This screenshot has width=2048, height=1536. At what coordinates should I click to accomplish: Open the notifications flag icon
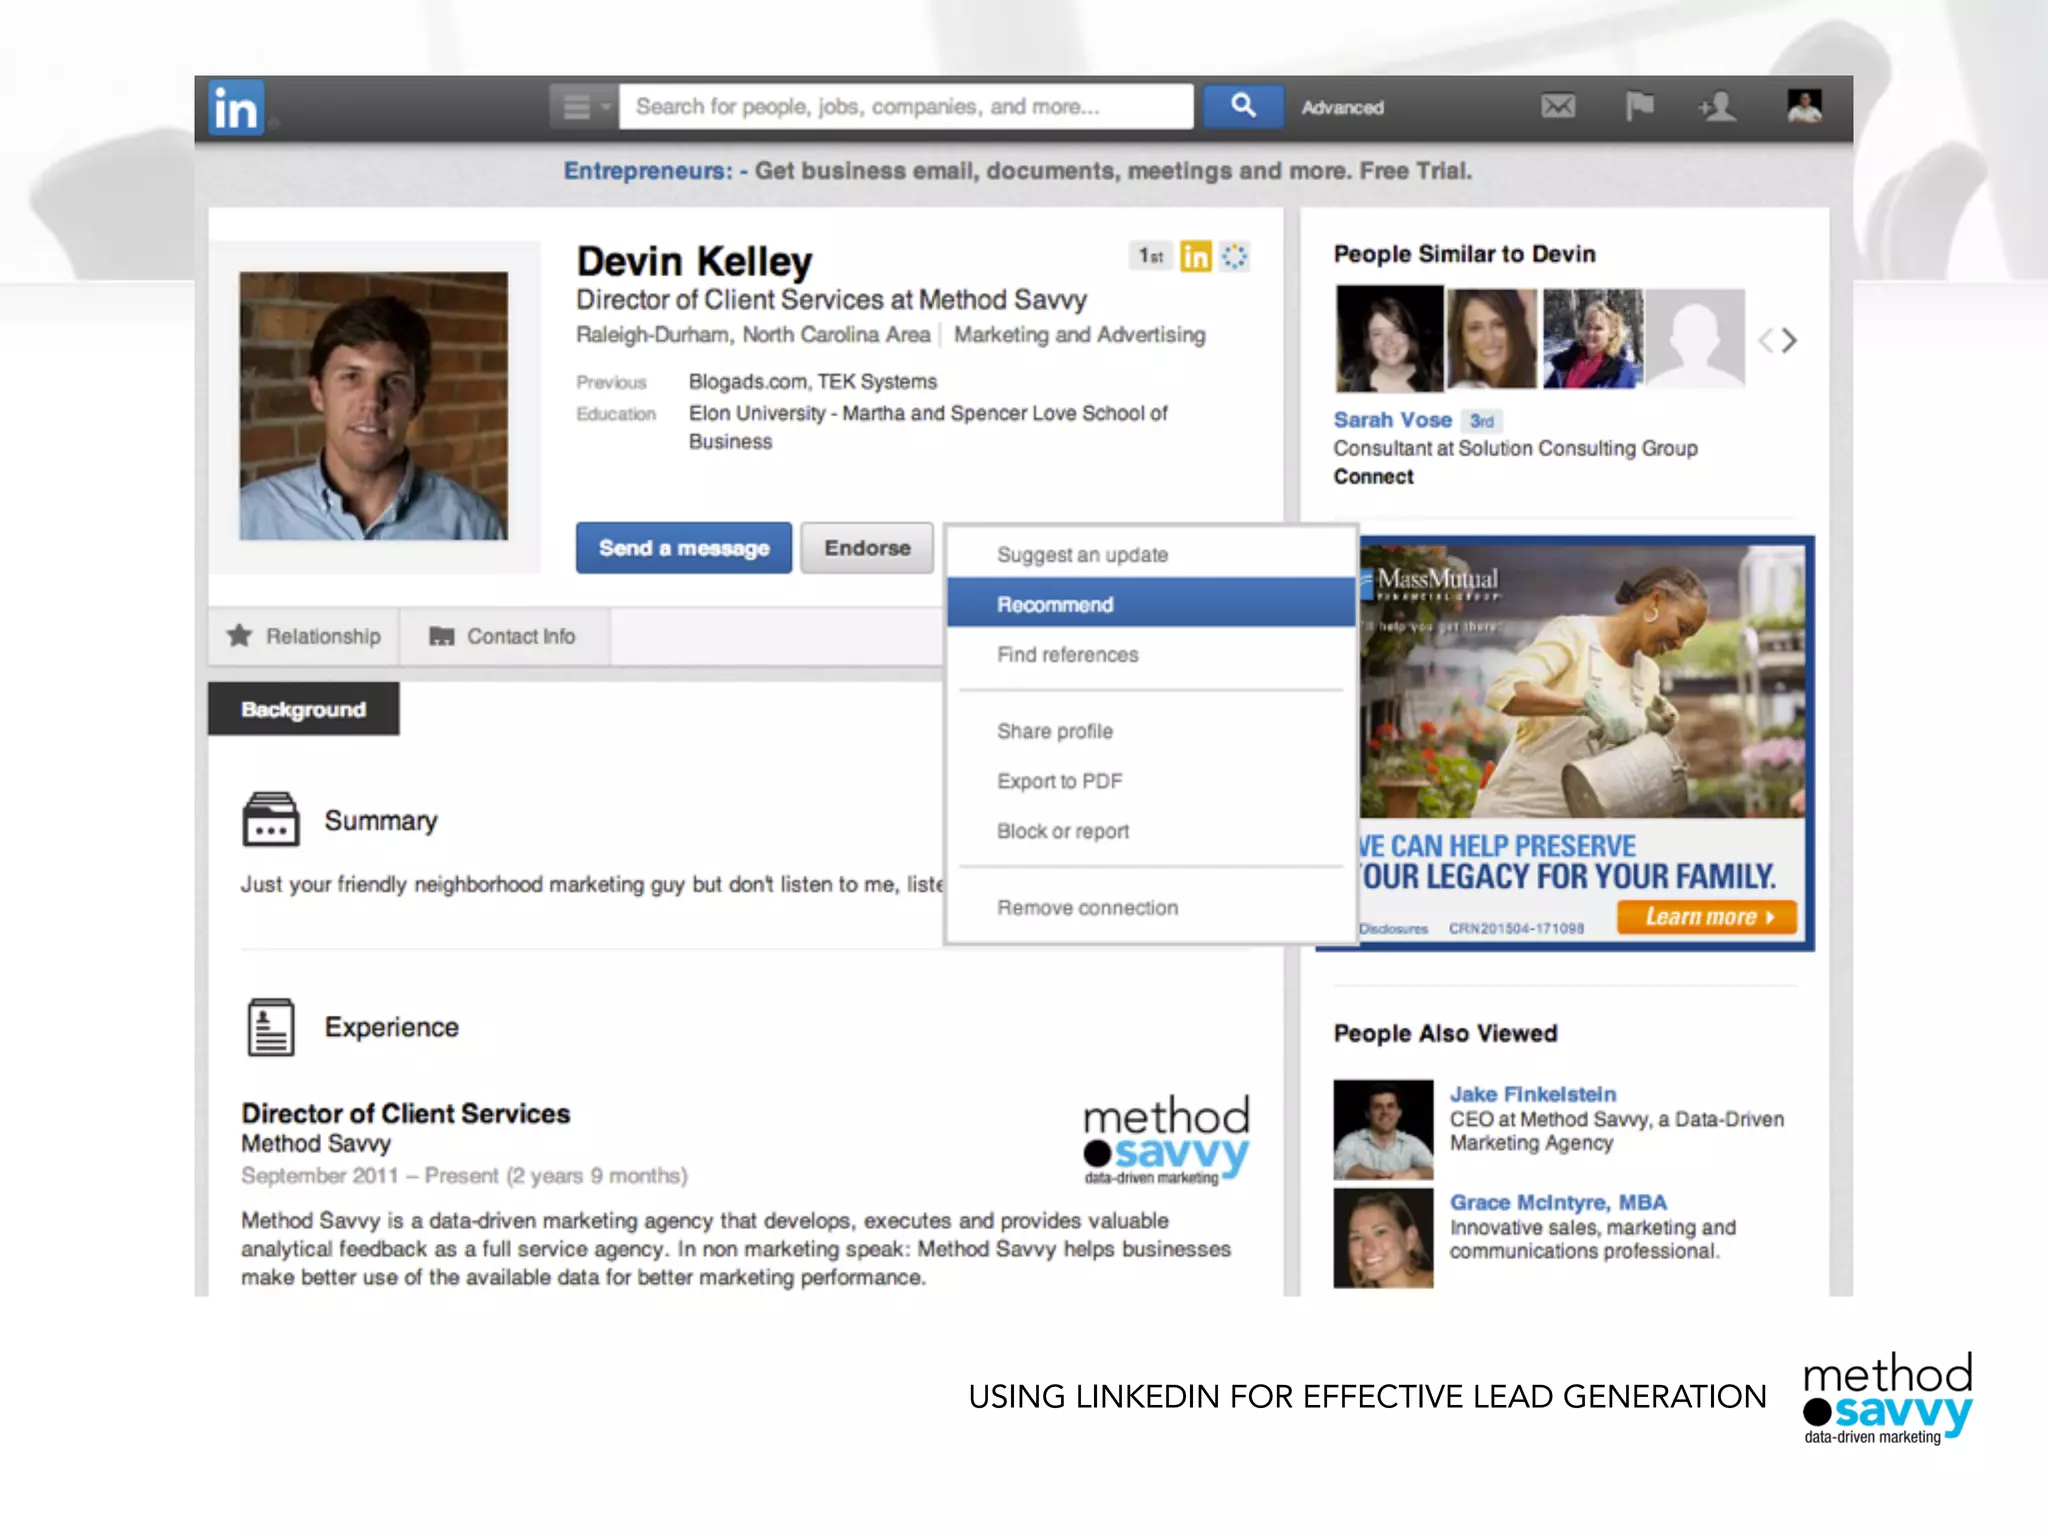click(1638, 106)
